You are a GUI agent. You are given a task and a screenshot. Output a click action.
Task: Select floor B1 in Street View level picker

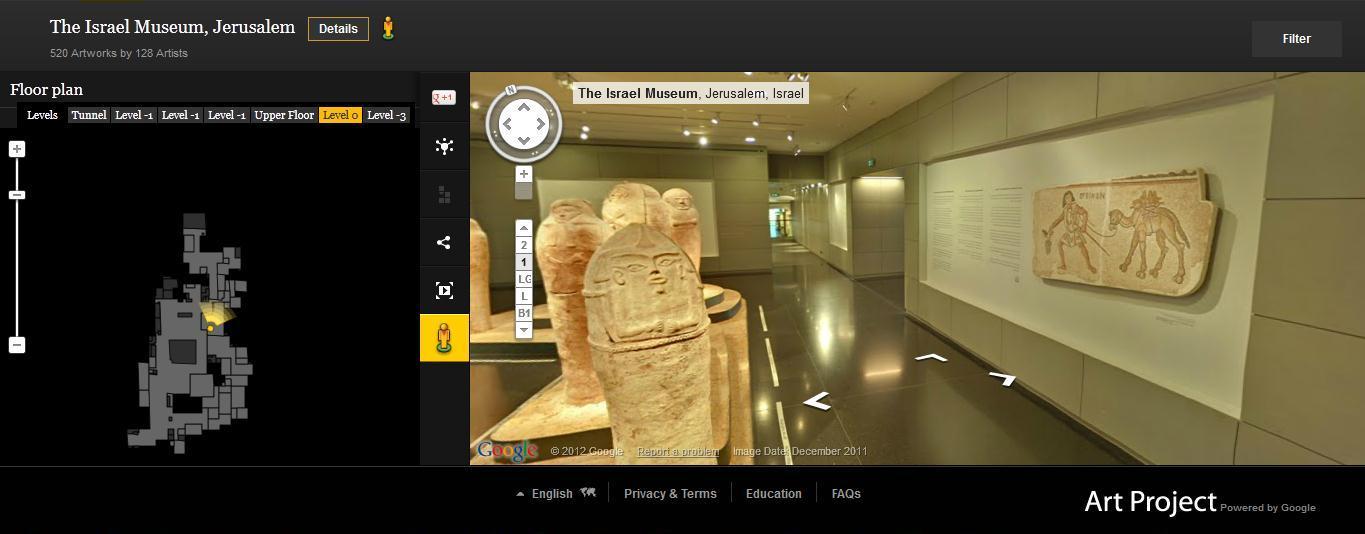[523, 313]
